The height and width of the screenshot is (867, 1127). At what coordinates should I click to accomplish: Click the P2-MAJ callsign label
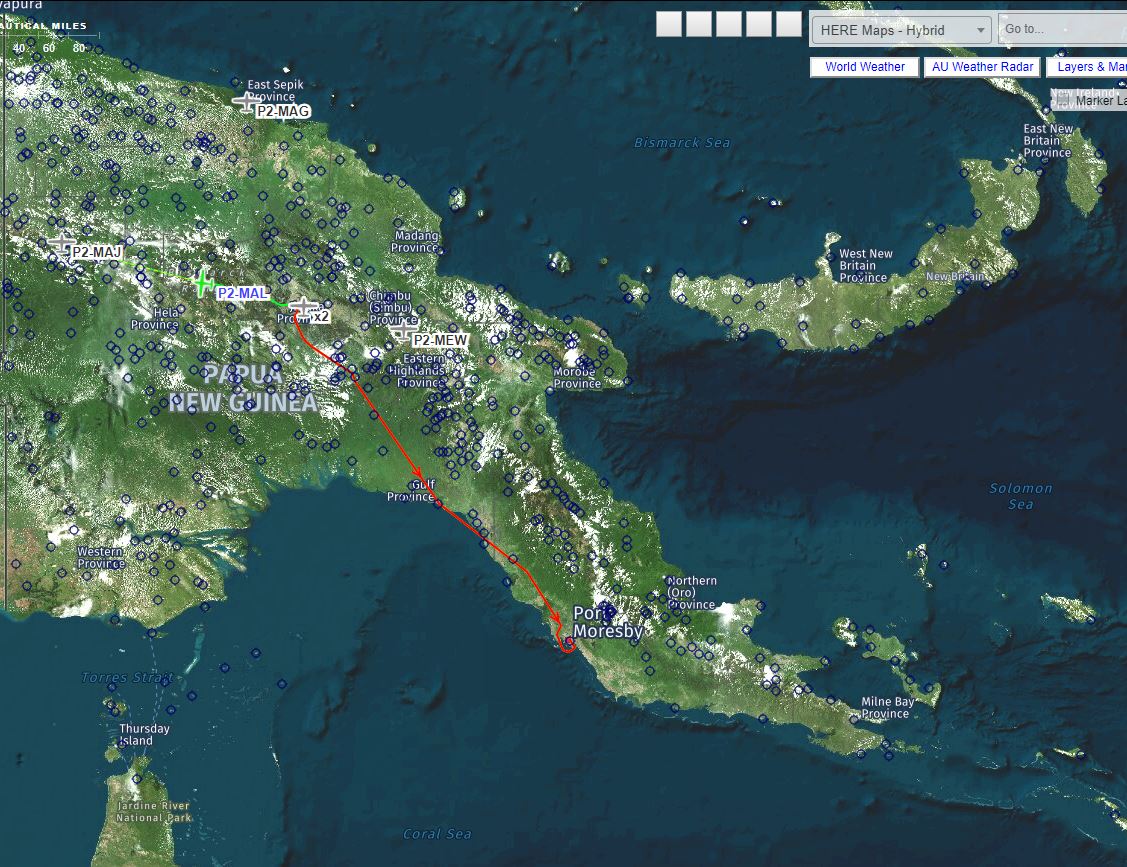click(x=96, y=253)
